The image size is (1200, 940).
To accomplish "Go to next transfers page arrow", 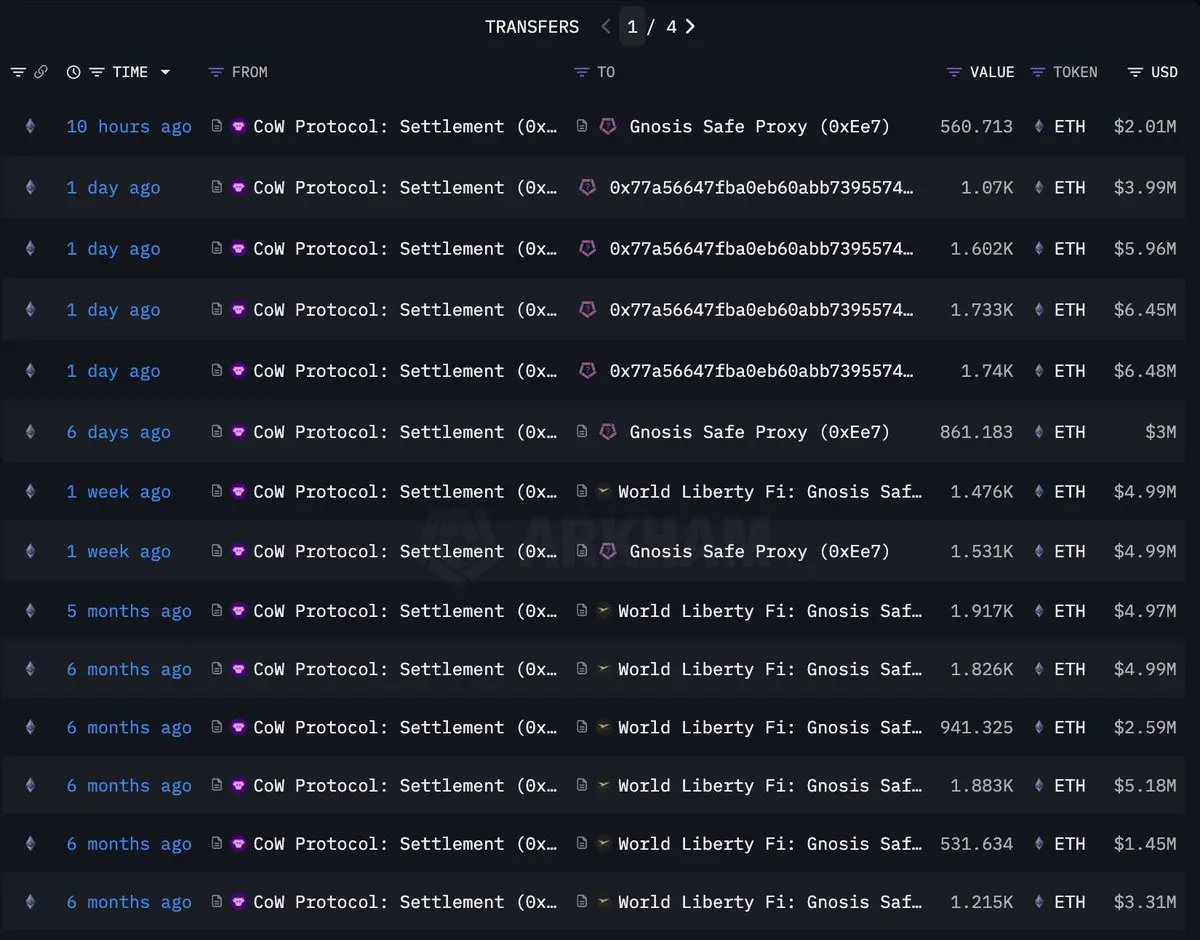I will tap(690, 27).
